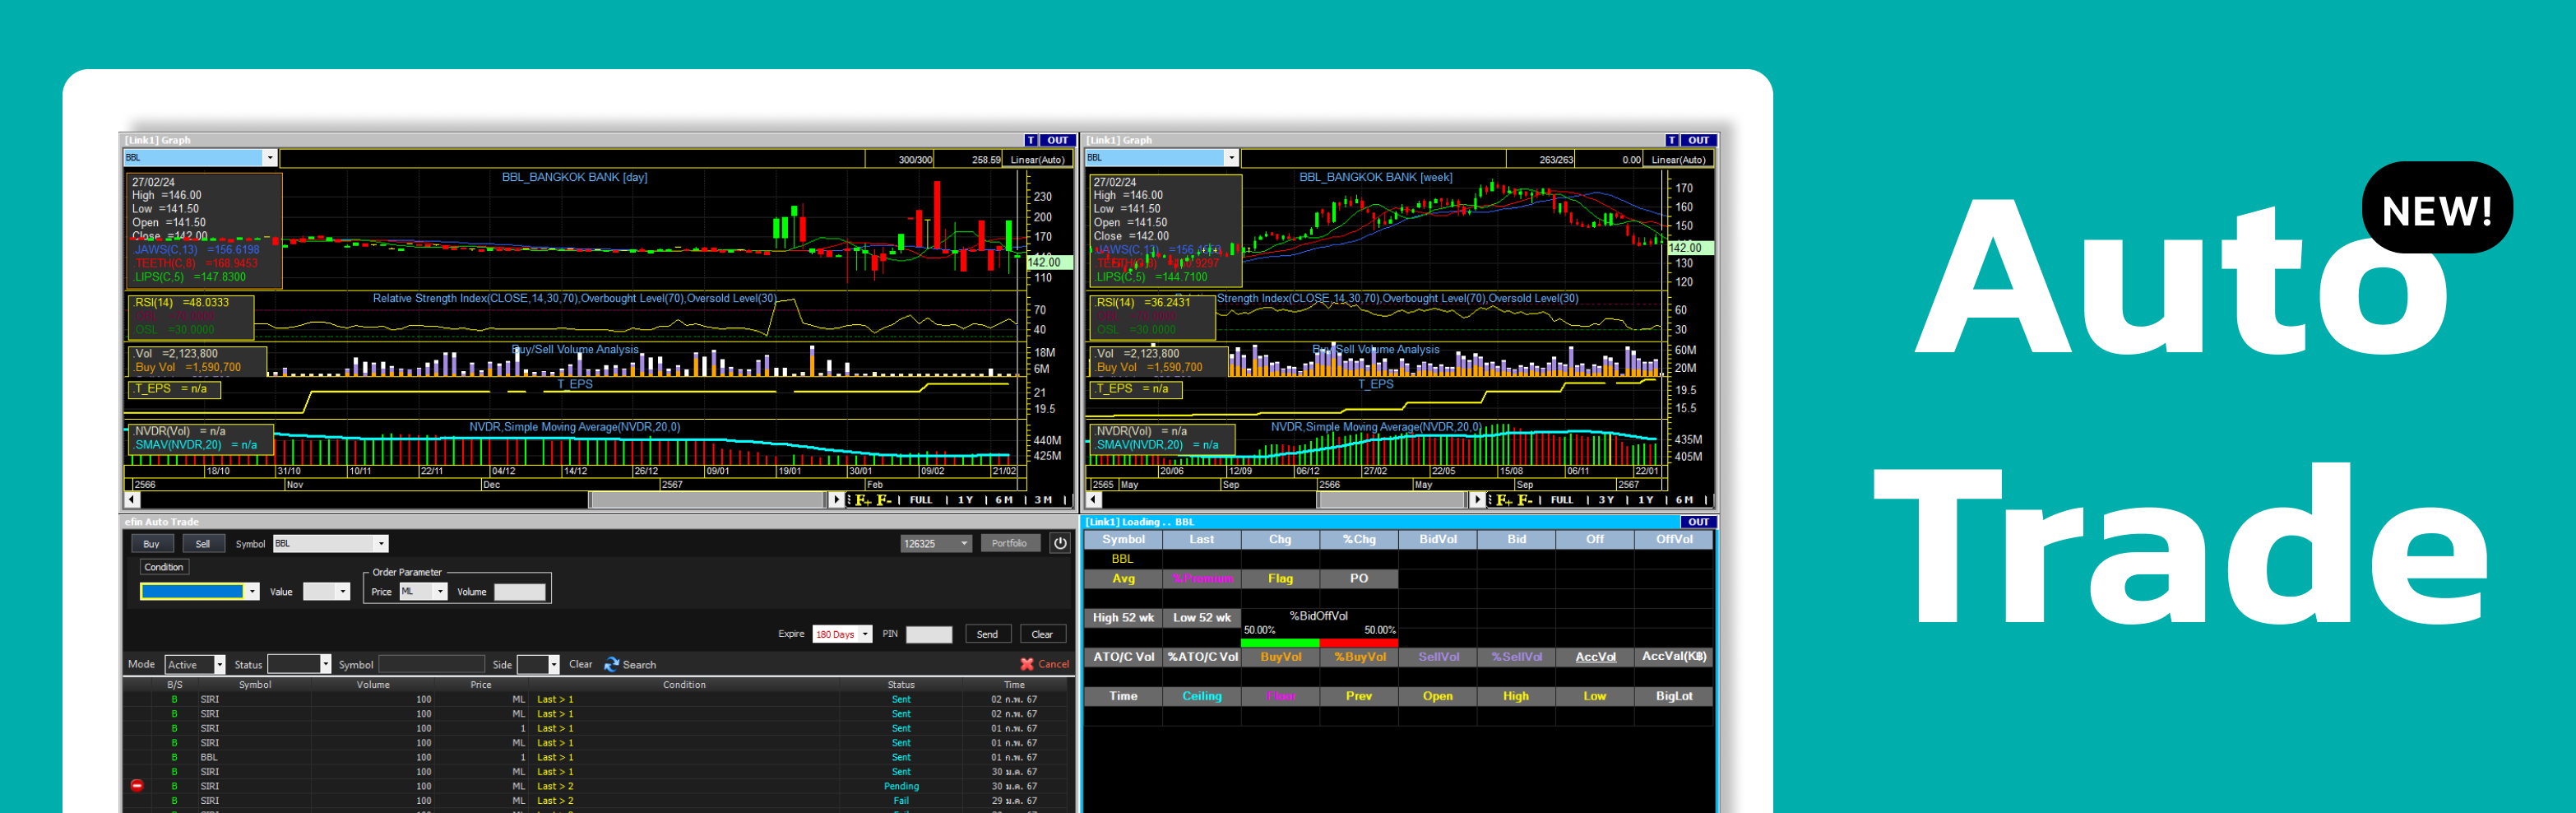The width and height of the screenshot is (2576, 813).
Task: Click the weekly graph horizontal scrollbar thumb
Action: (x=1392, y=499)
